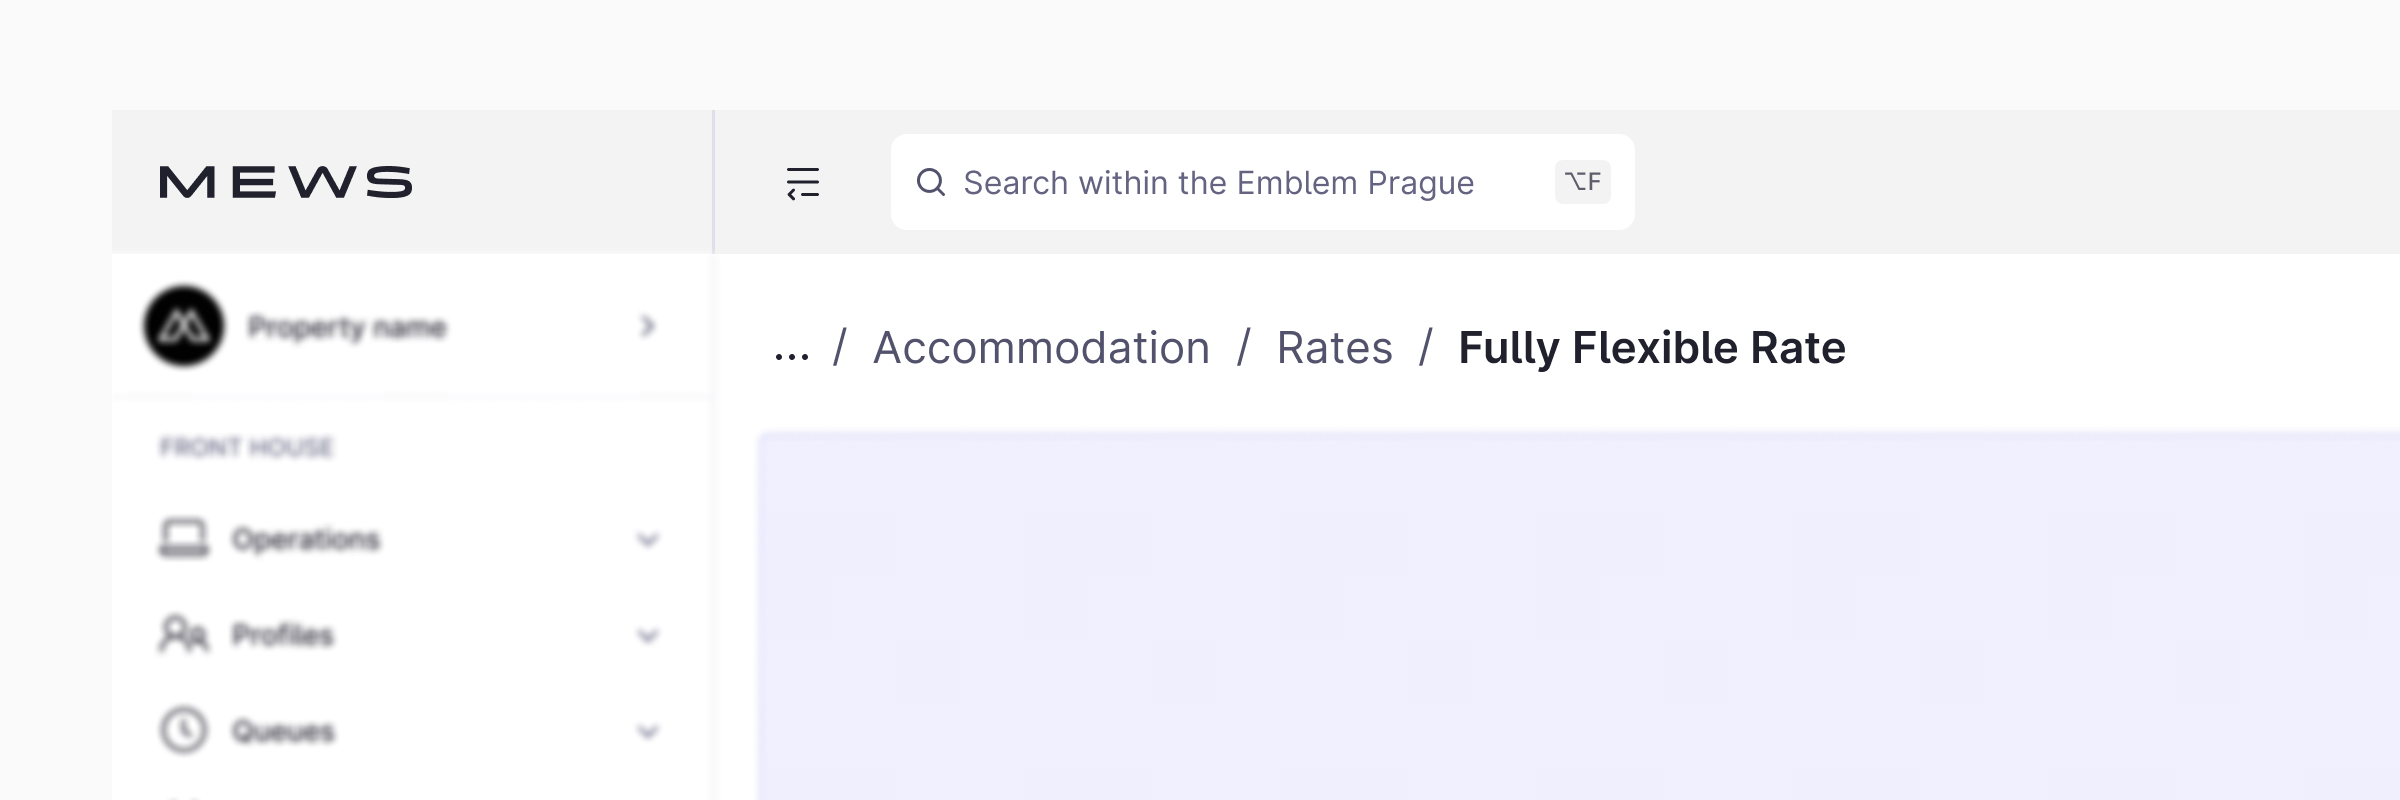The width and height of the screenshot is (2400, 800).
Task: Focus the Emblem Prague search field
Action: point(1218,183)
